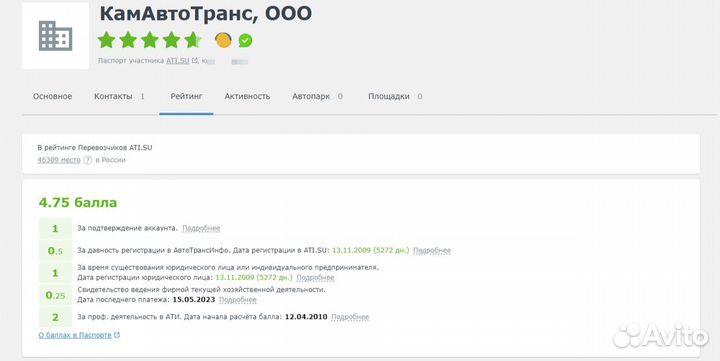
Task: Open the О баллах в Паспорте link
Action: point(75,335)
